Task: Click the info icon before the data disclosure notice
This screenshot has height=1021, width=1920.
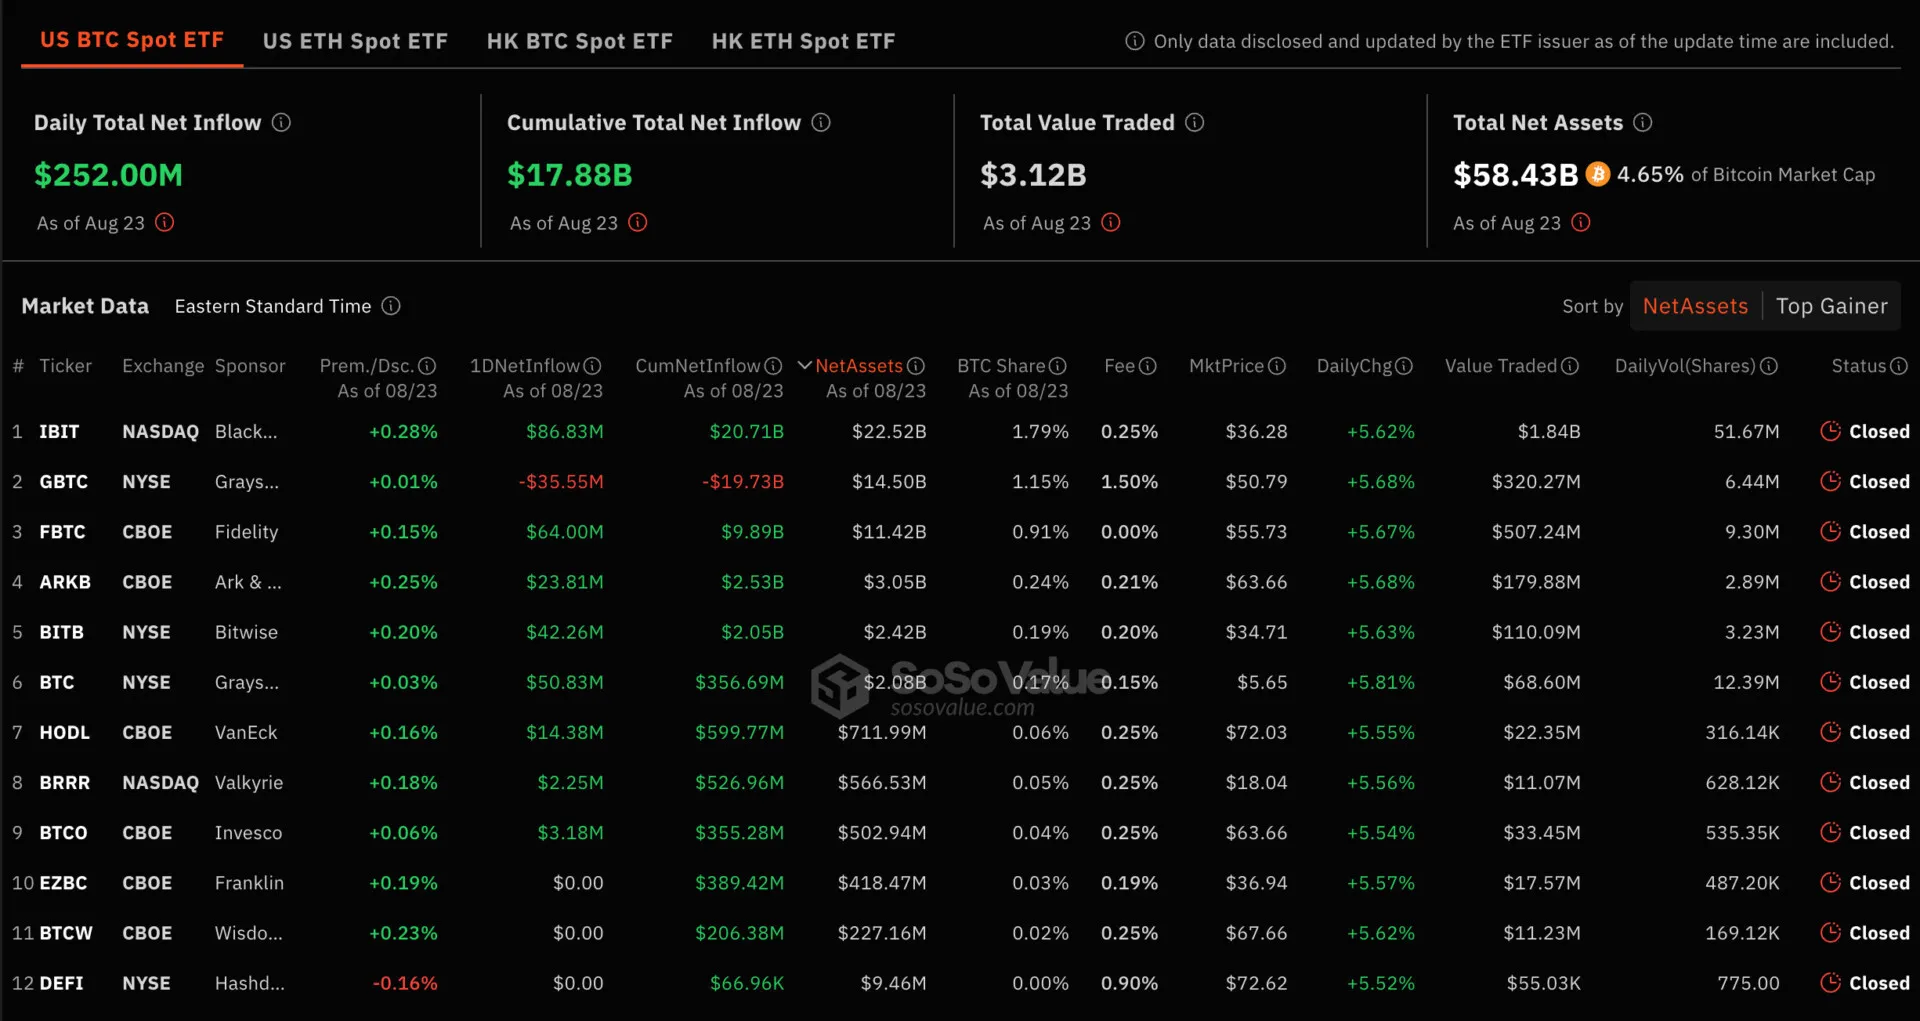Action: 1135,41
